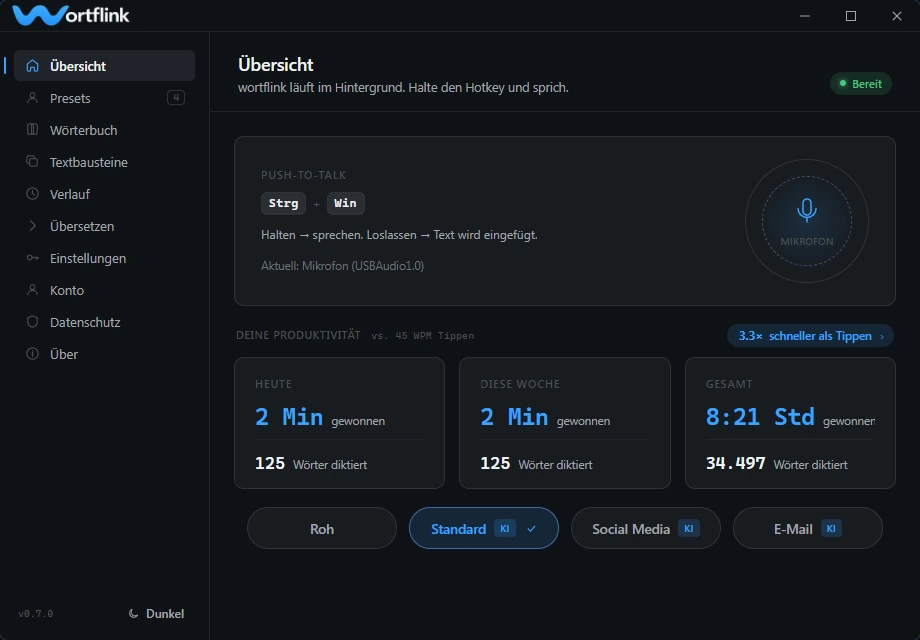This screenshot has height=640, width=920.
Task: Click the book icon beside Wörterbuch
Action: coord(32,130)
